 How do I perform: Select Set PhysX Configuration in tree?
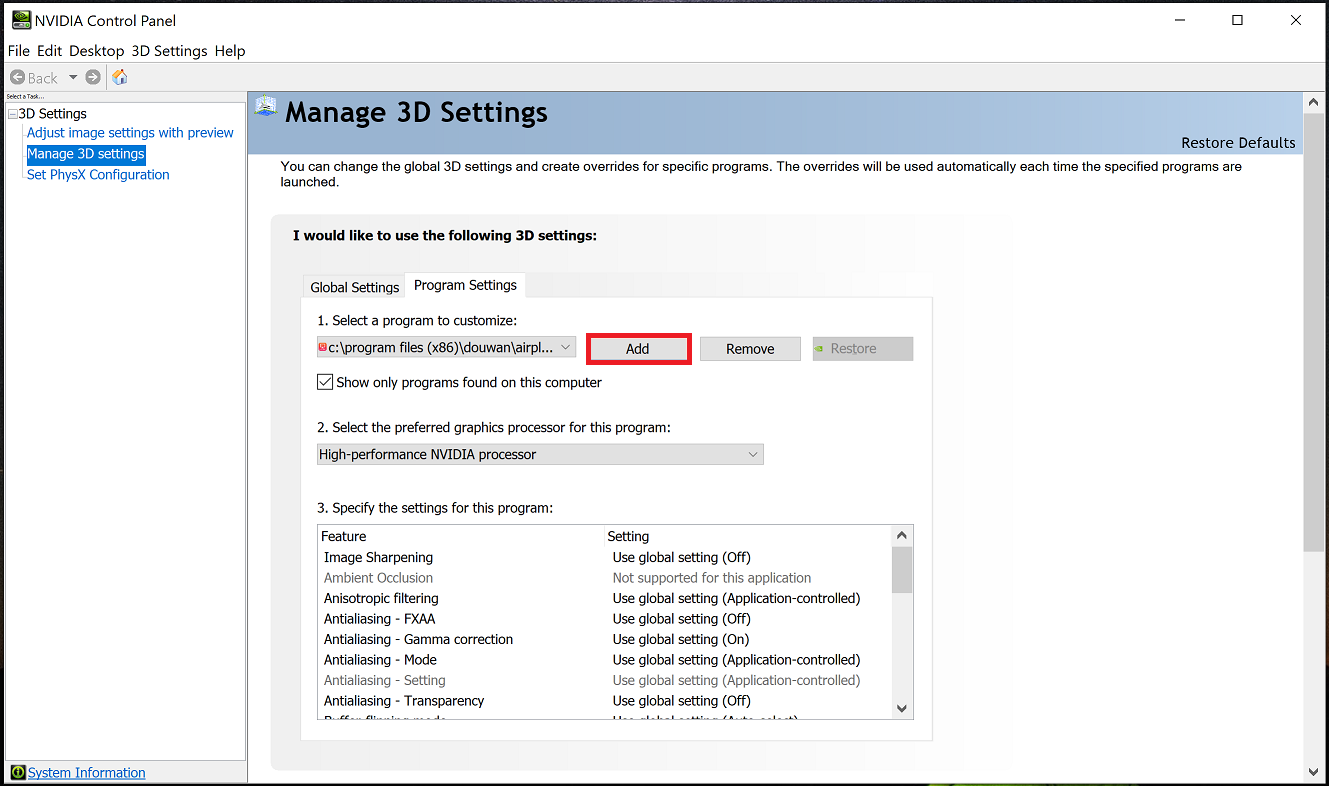coord(98,174)
